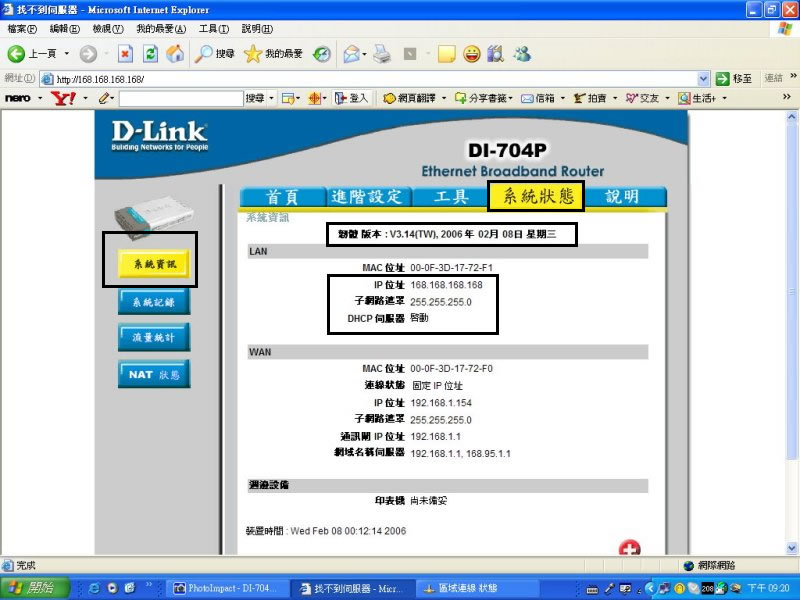Expand the 網頁翻譯 dropdown arrow
This screenshot has width=800, height=600.
444,98
